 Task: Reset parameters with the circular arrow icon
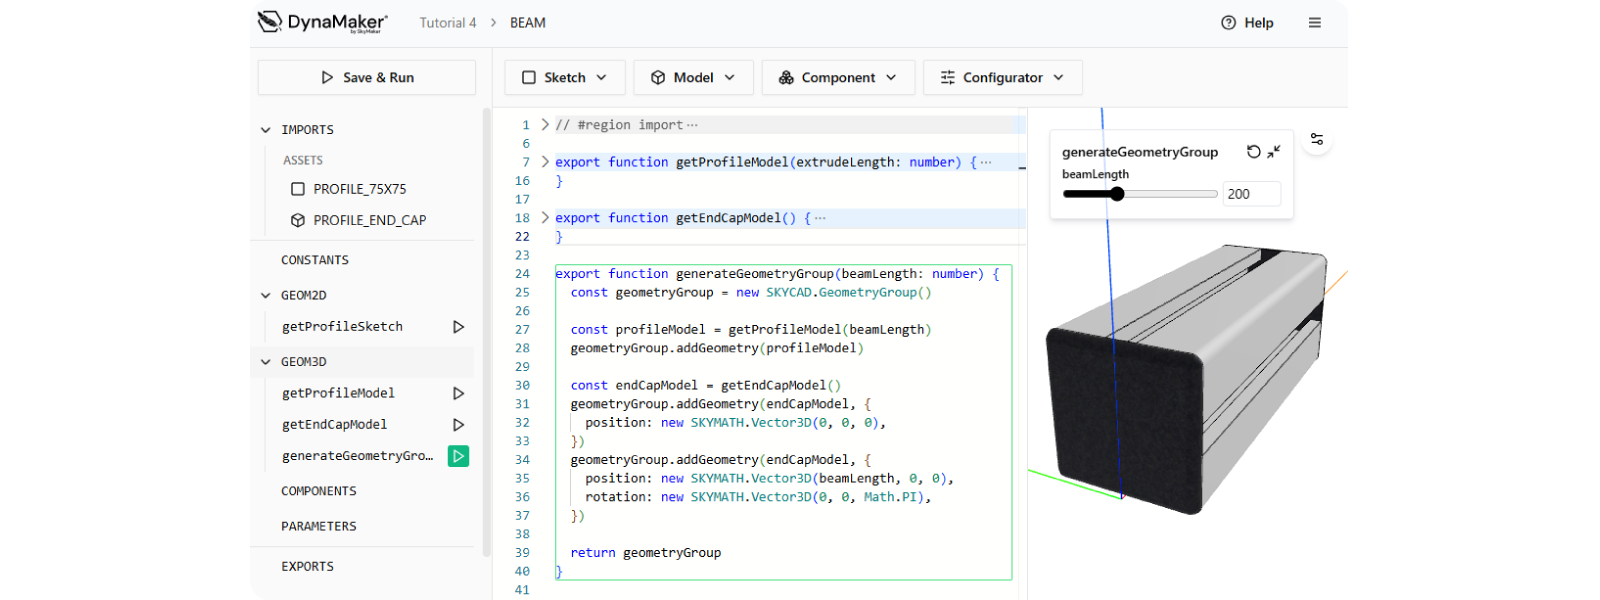(x=1253, y=152)
